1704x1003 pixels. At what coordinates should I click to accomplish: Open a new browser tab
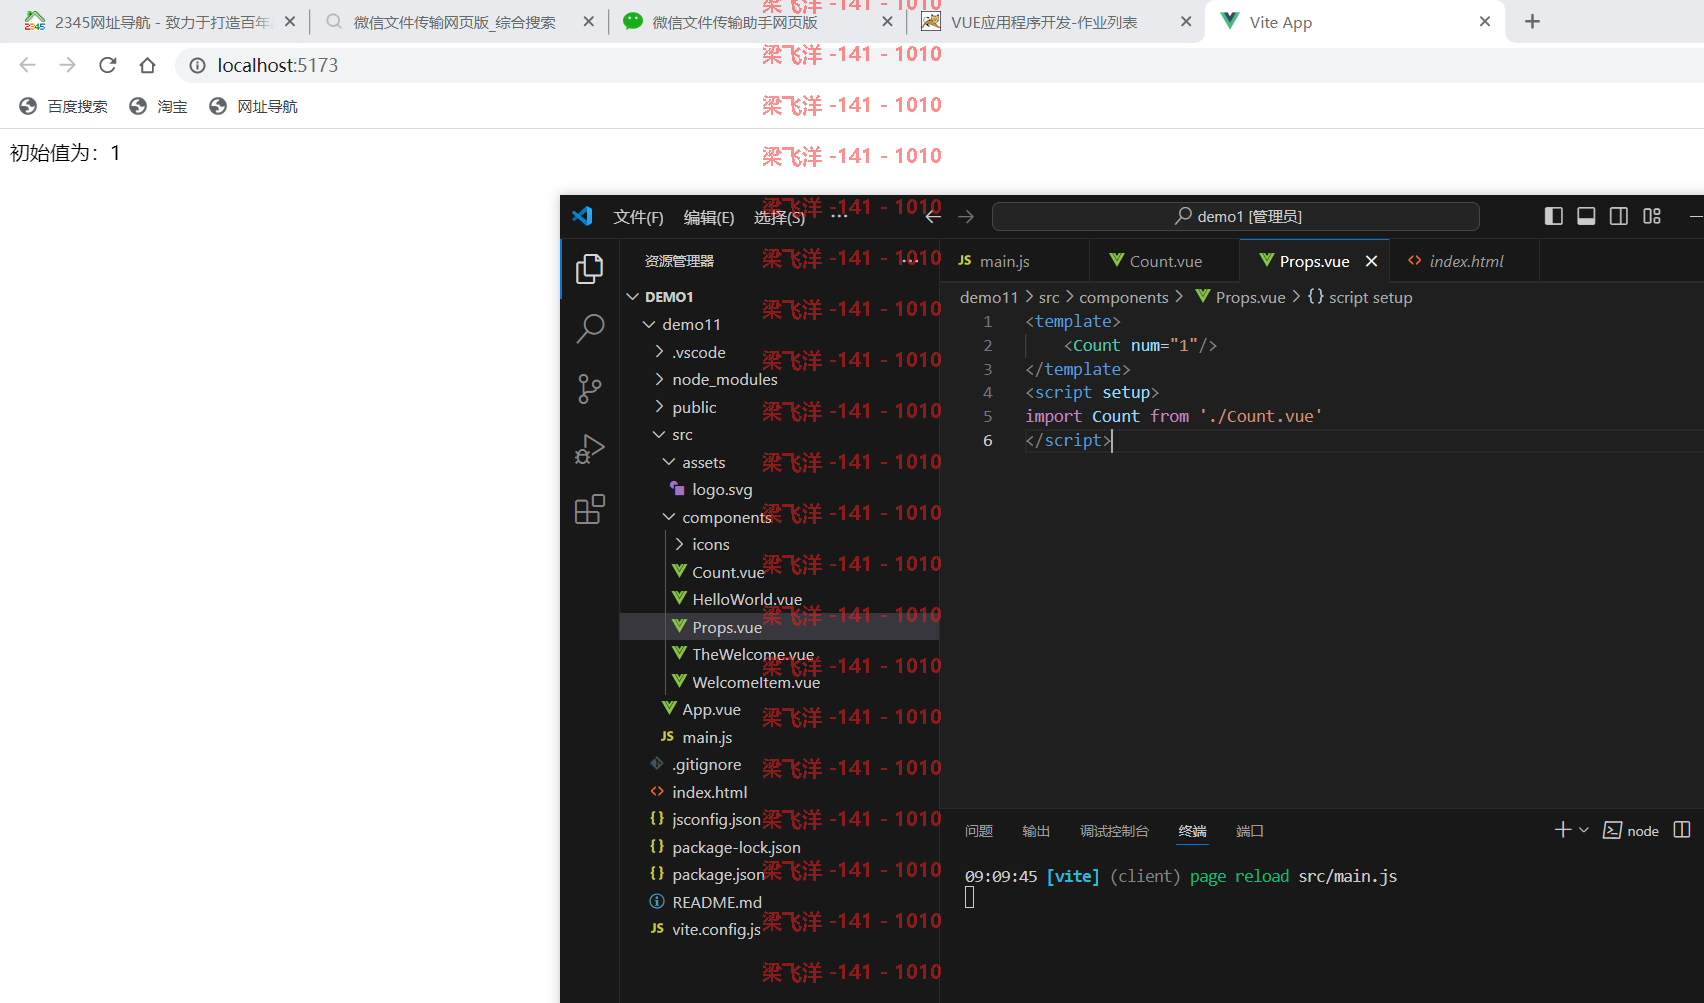pyautogui.click(x=1532, y=21)
